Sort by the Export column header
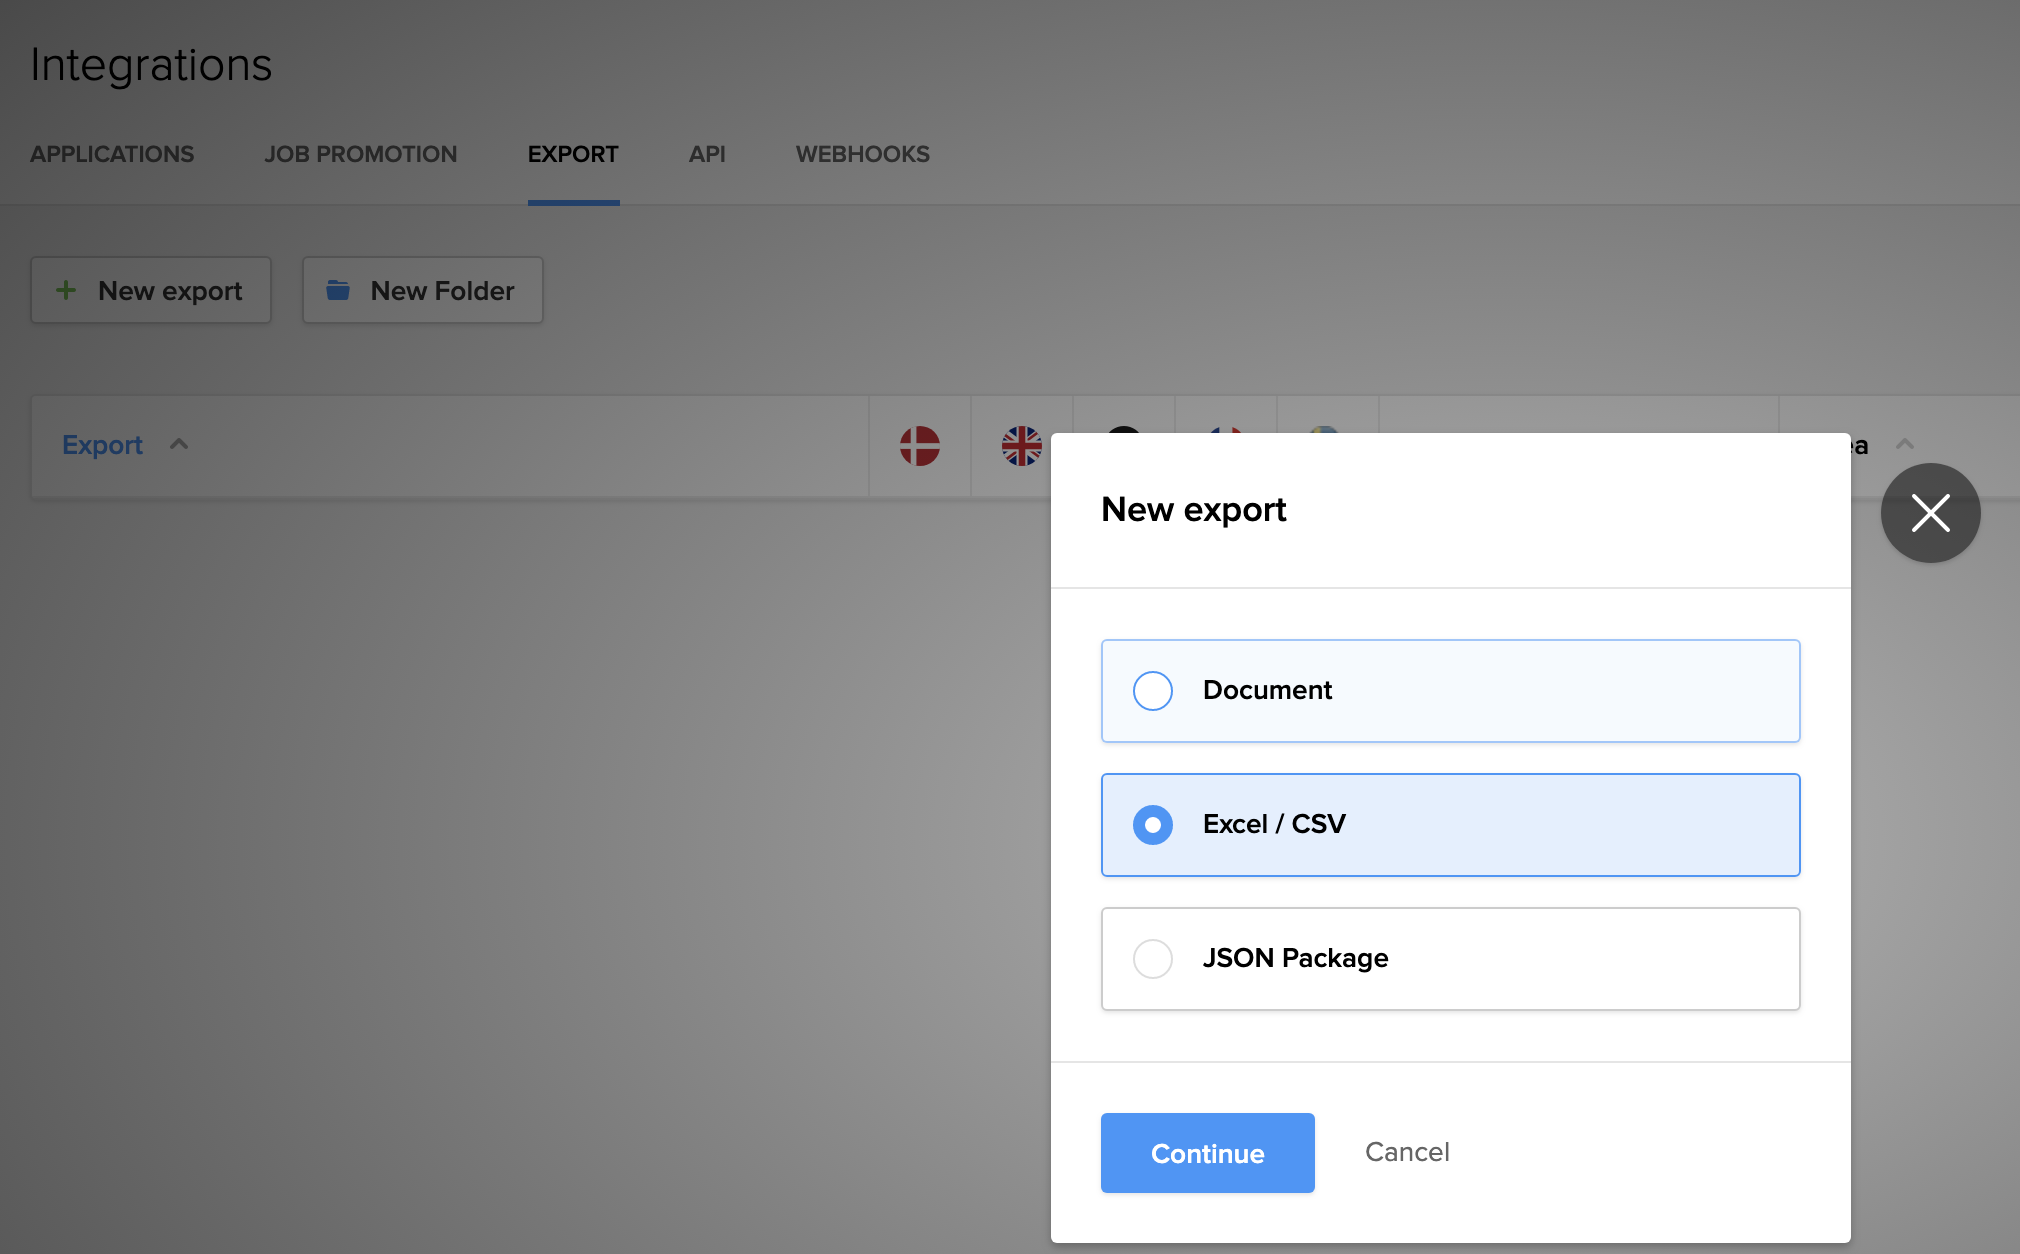 click(102, 445)
